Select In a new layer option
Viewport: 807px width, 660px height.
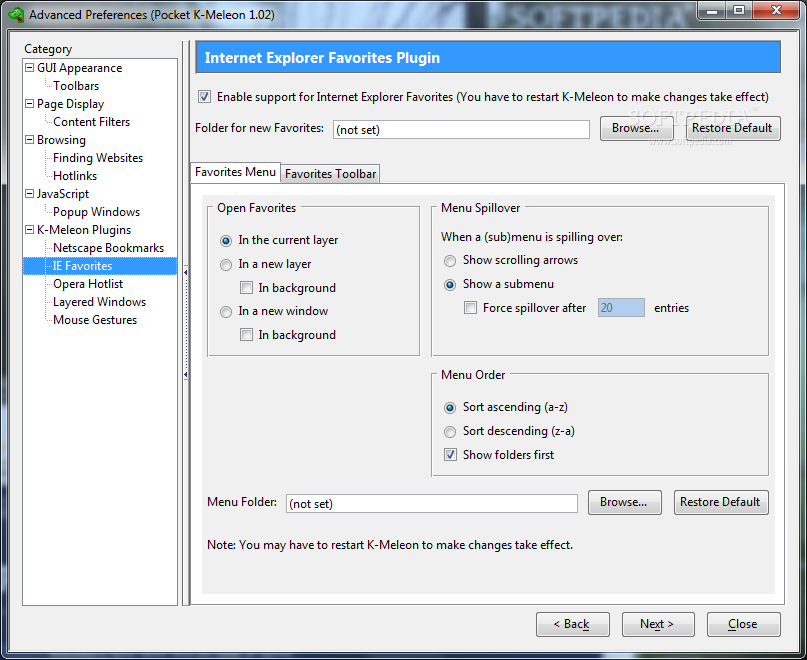pos(225,265)
